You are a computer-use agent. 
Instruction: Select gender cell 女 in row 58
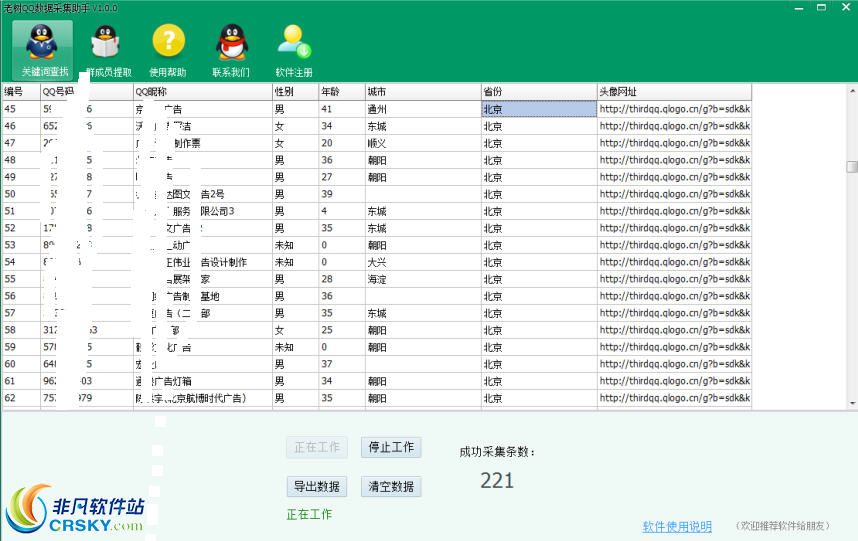[x=295, y=330]
